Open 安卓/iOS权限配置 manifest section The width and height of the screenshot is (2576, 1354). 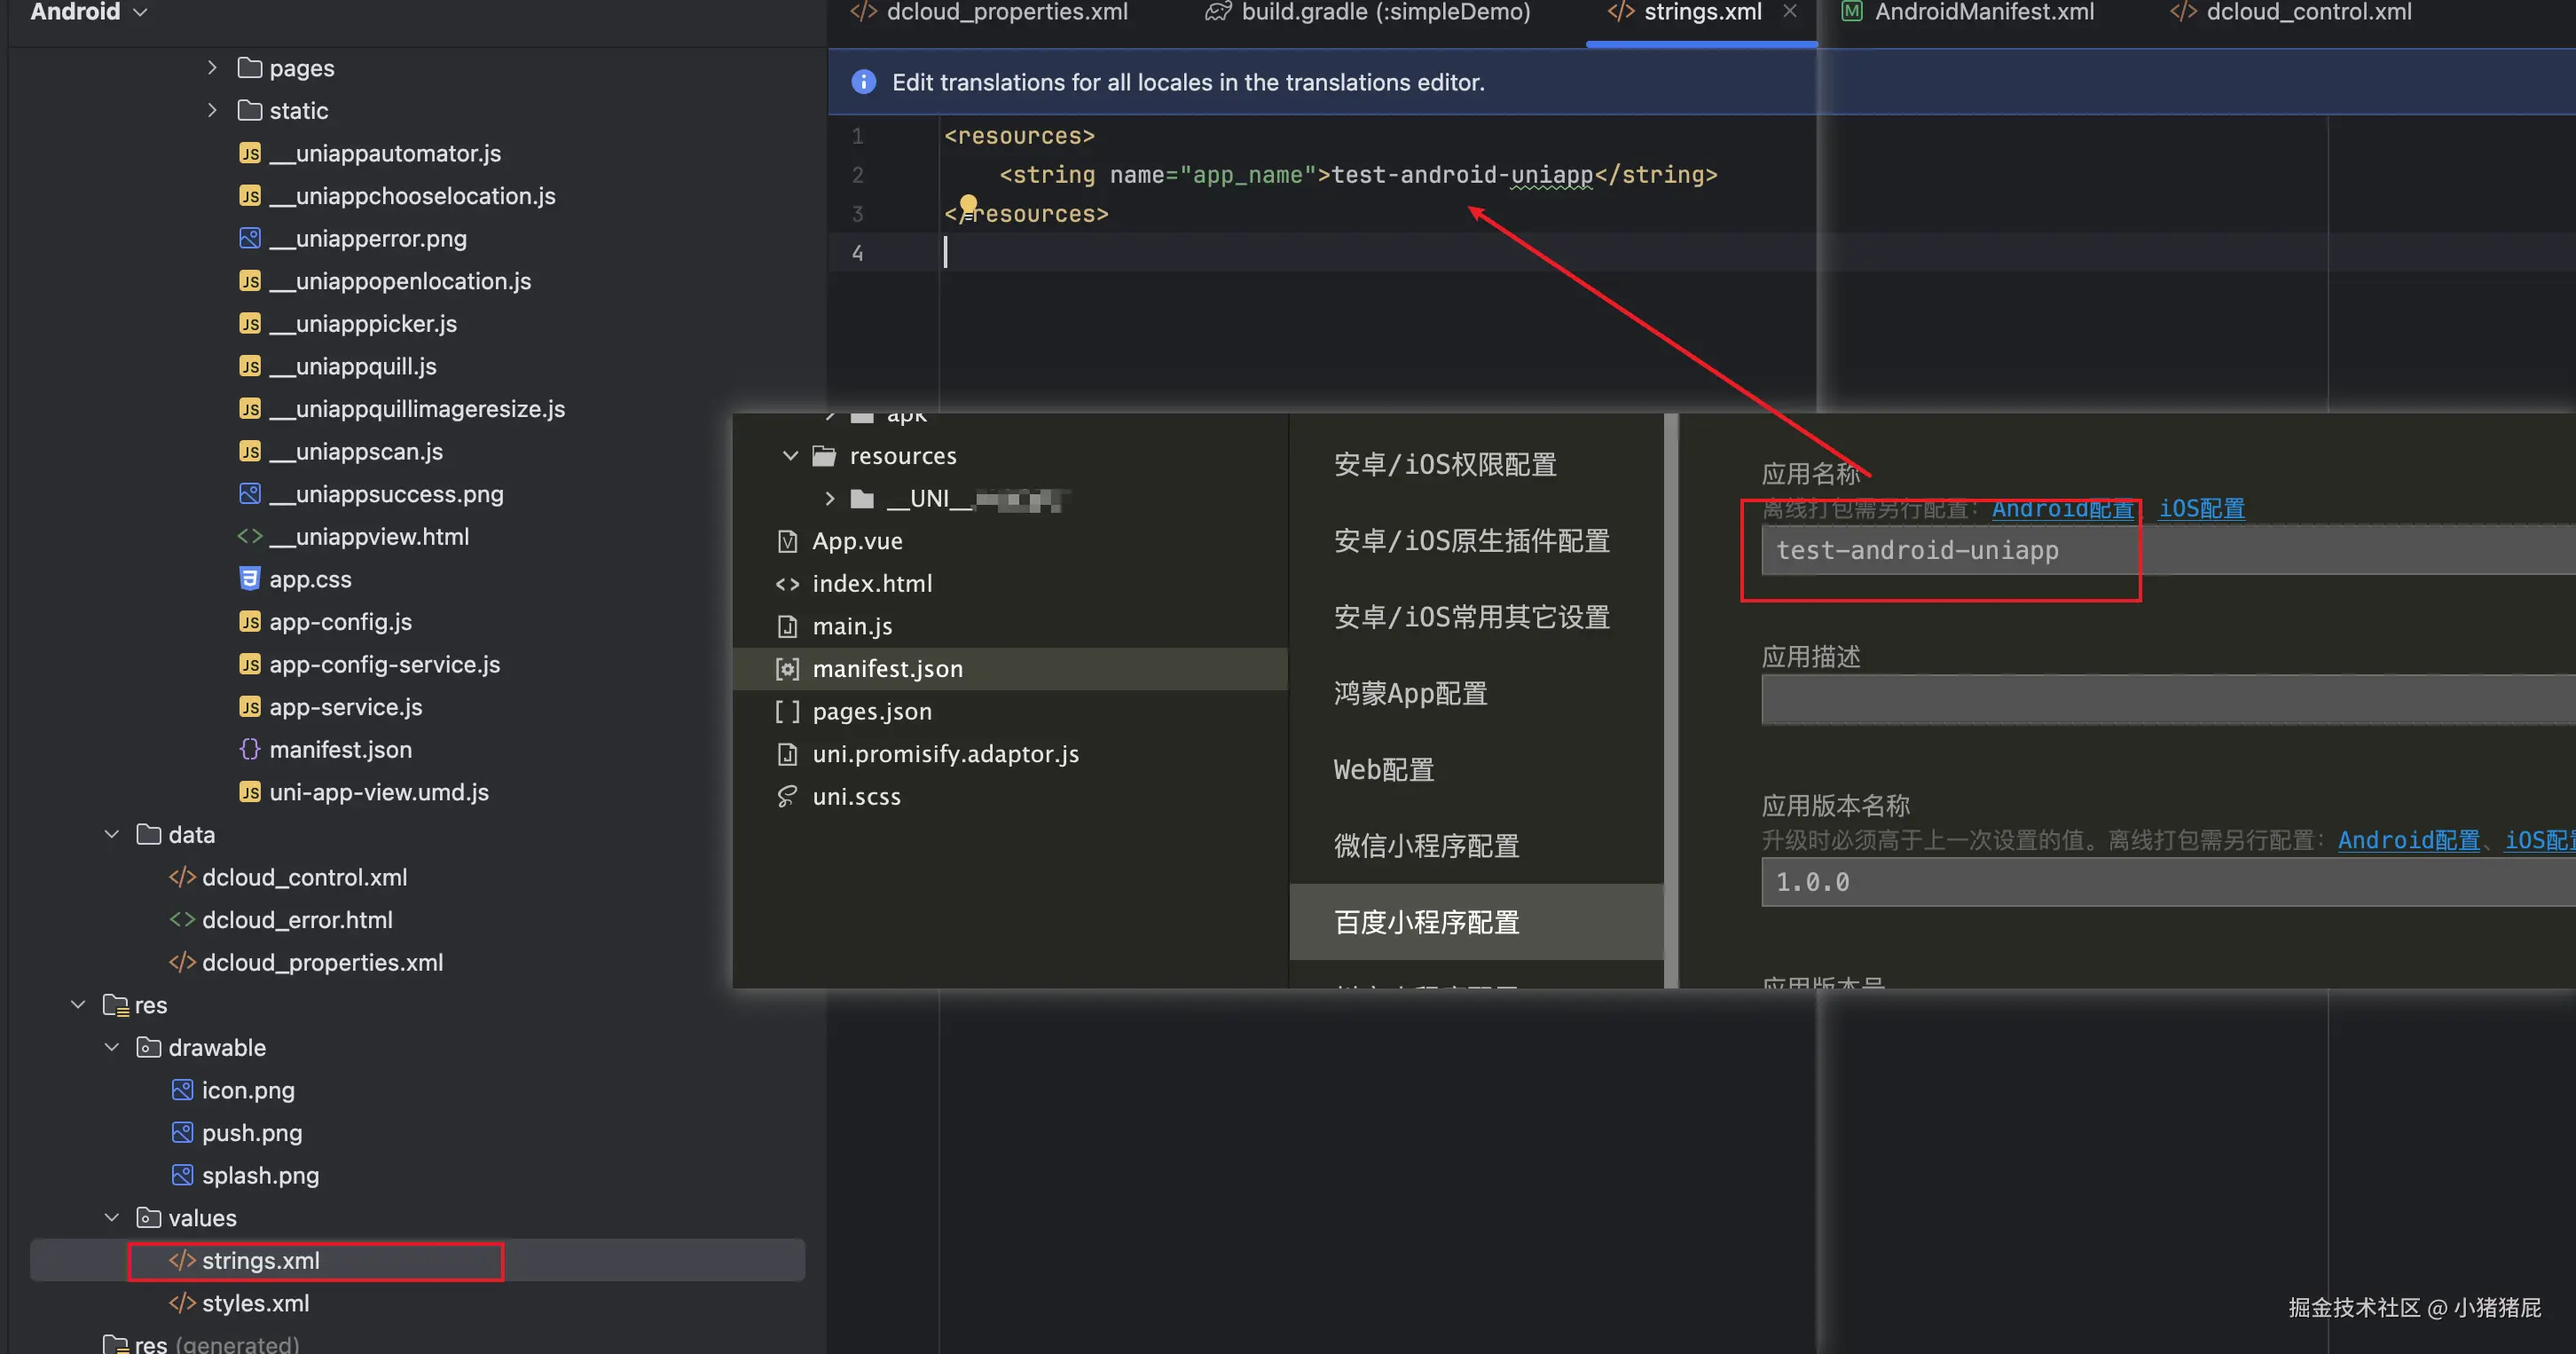pos(1445,465)
